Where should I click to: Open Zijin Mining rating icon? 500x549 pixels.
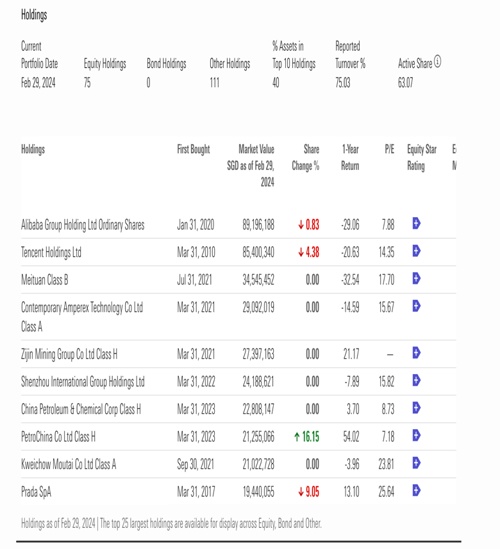pos(416,353)
